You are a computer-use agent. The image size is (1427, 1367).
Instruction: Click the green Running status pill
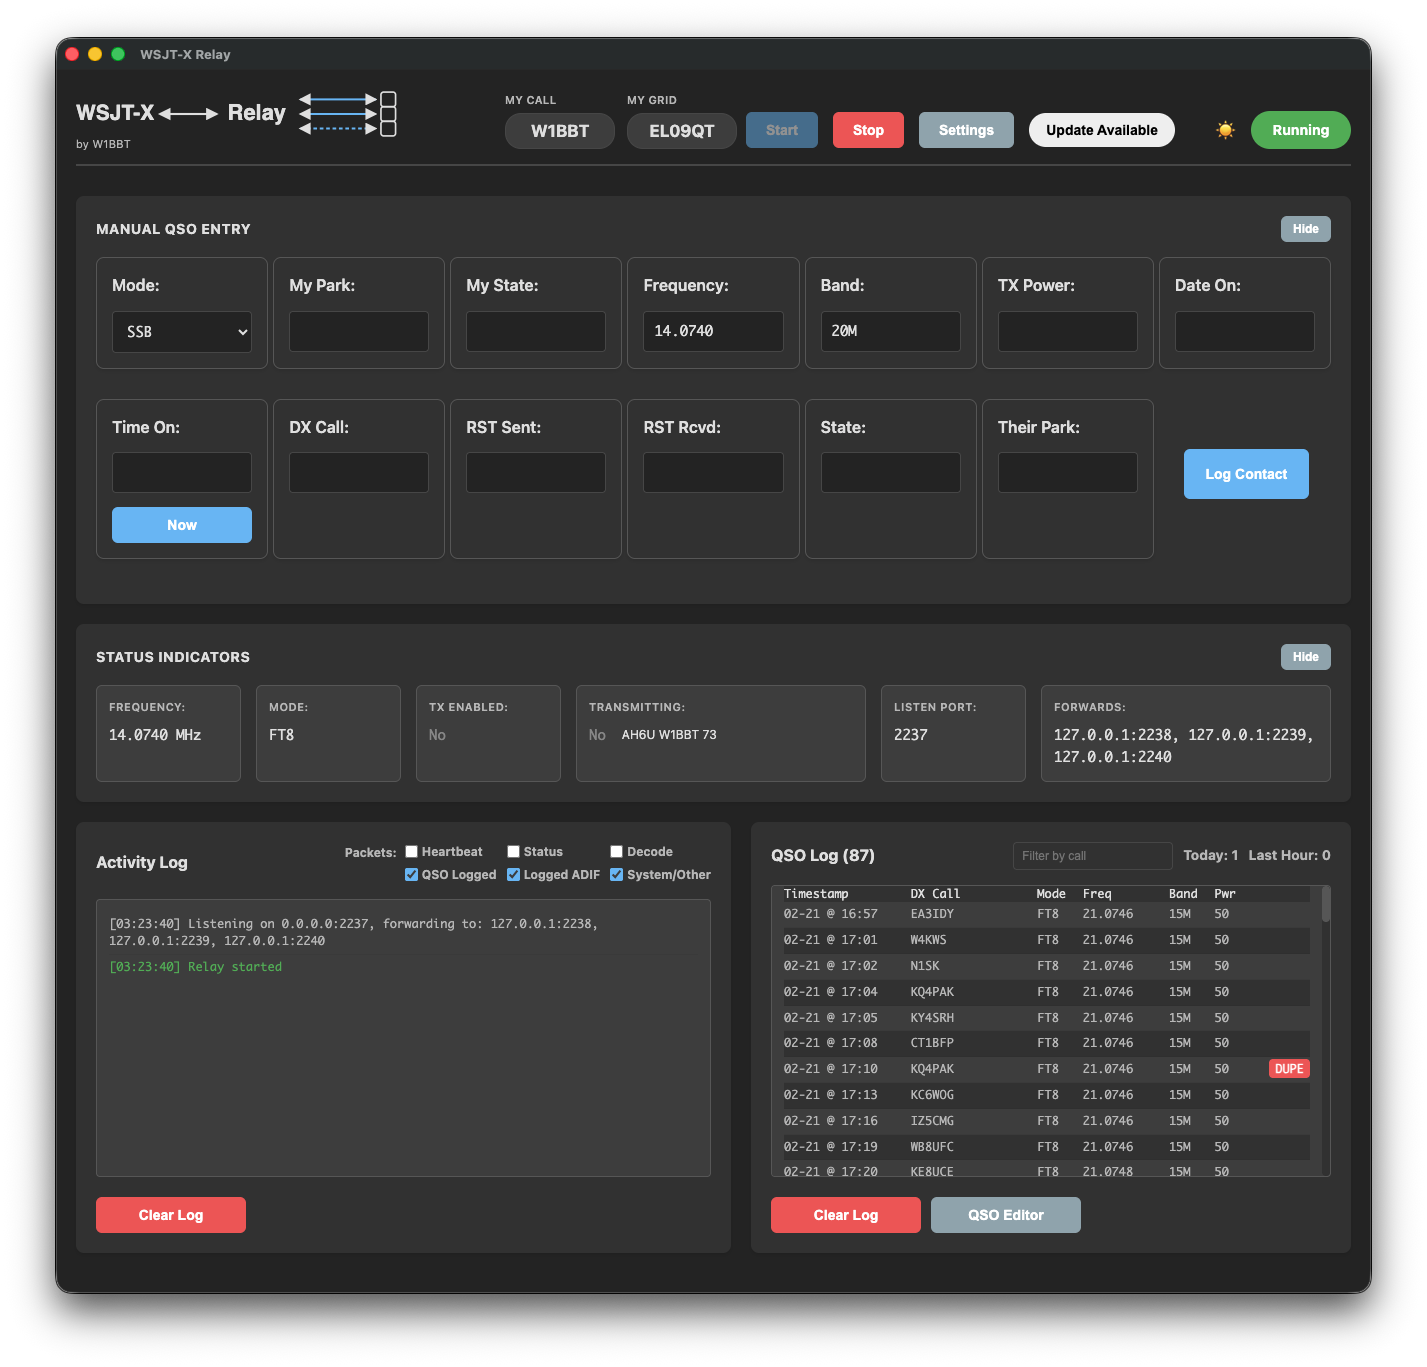(x=1299, y=129)
